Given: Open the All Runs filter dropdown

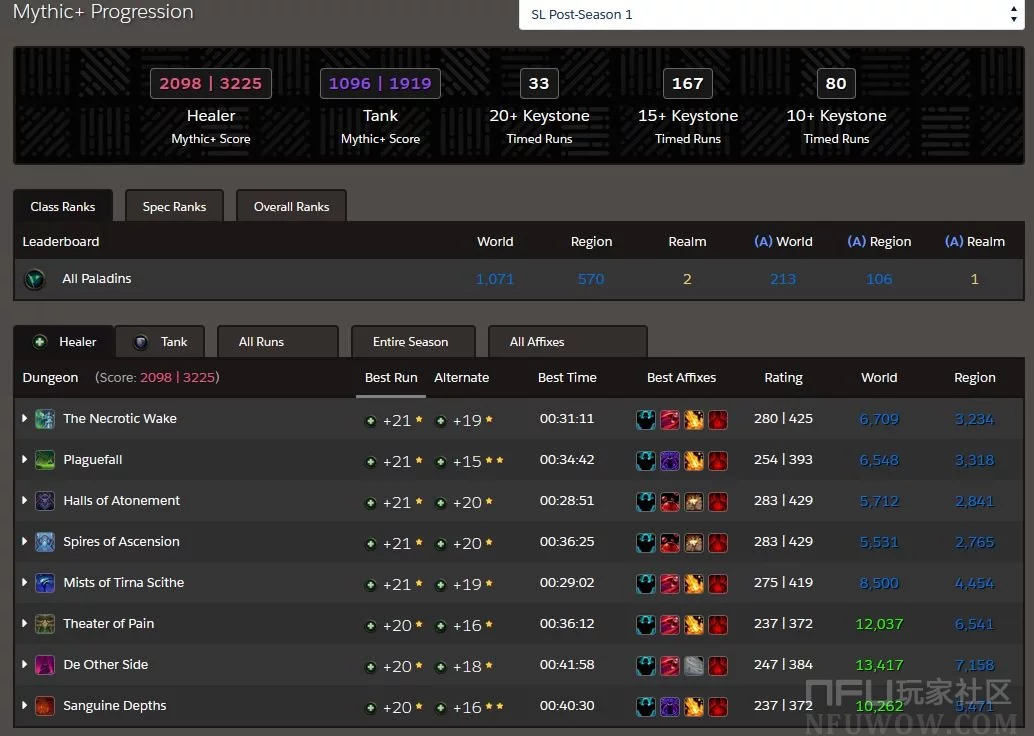Looking at the screenshot, I should coord(277,342).
